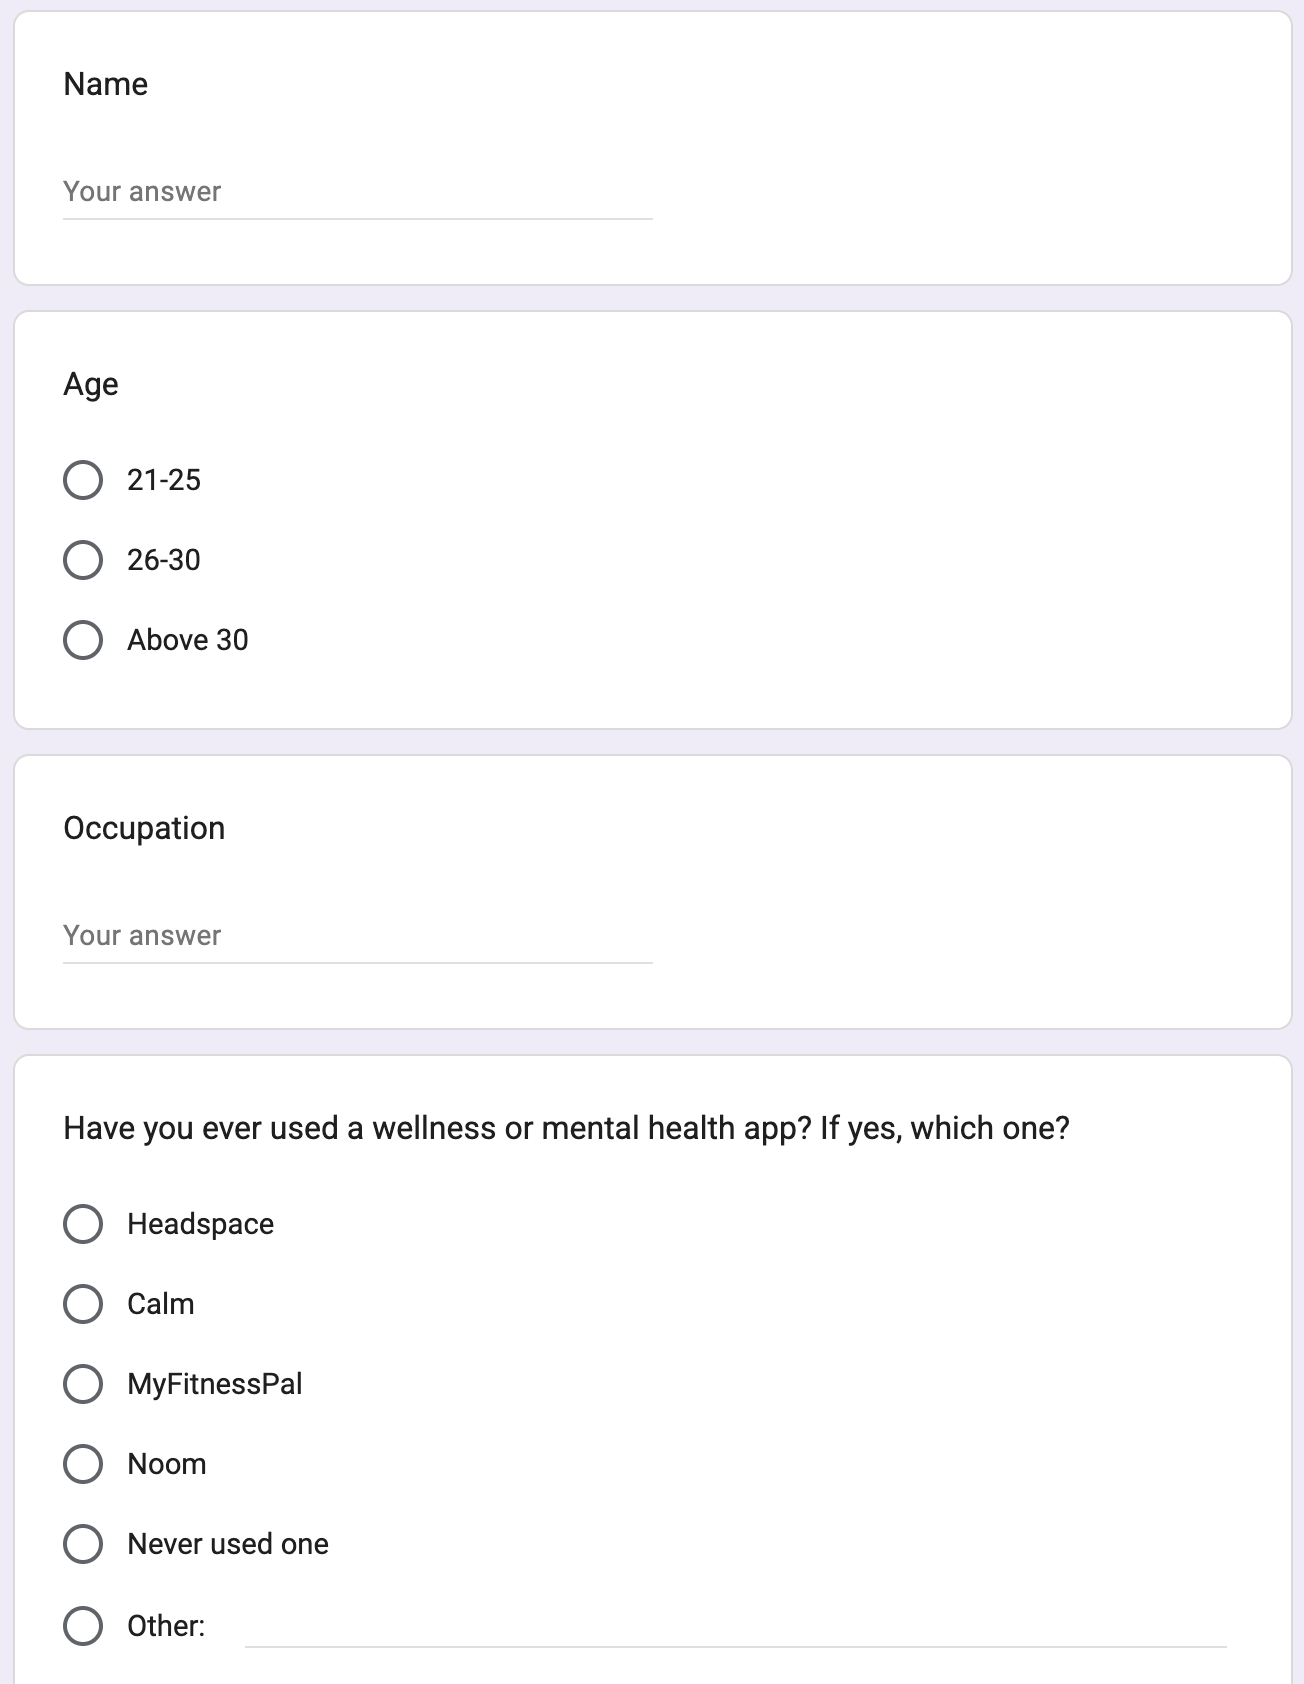The height and width of the screenshot is (1684, 1304).
Task: Select Headspace as the wellness app
Action: coord(83,1224)
